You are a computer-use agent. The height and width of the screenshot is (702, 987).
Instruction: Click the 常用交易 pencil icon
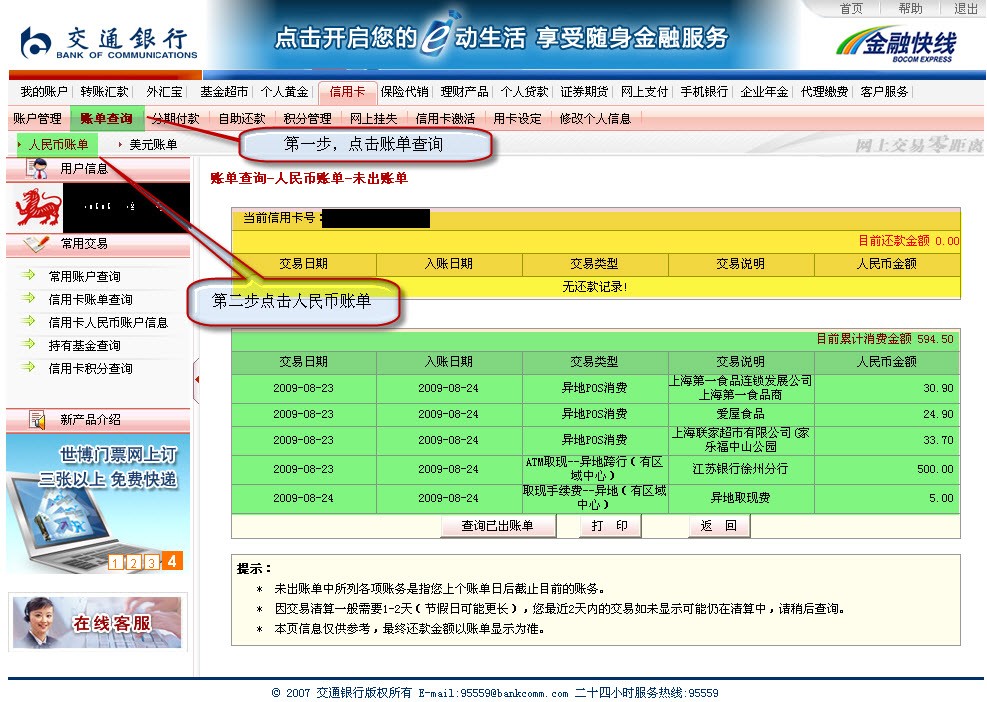(36, 244)
